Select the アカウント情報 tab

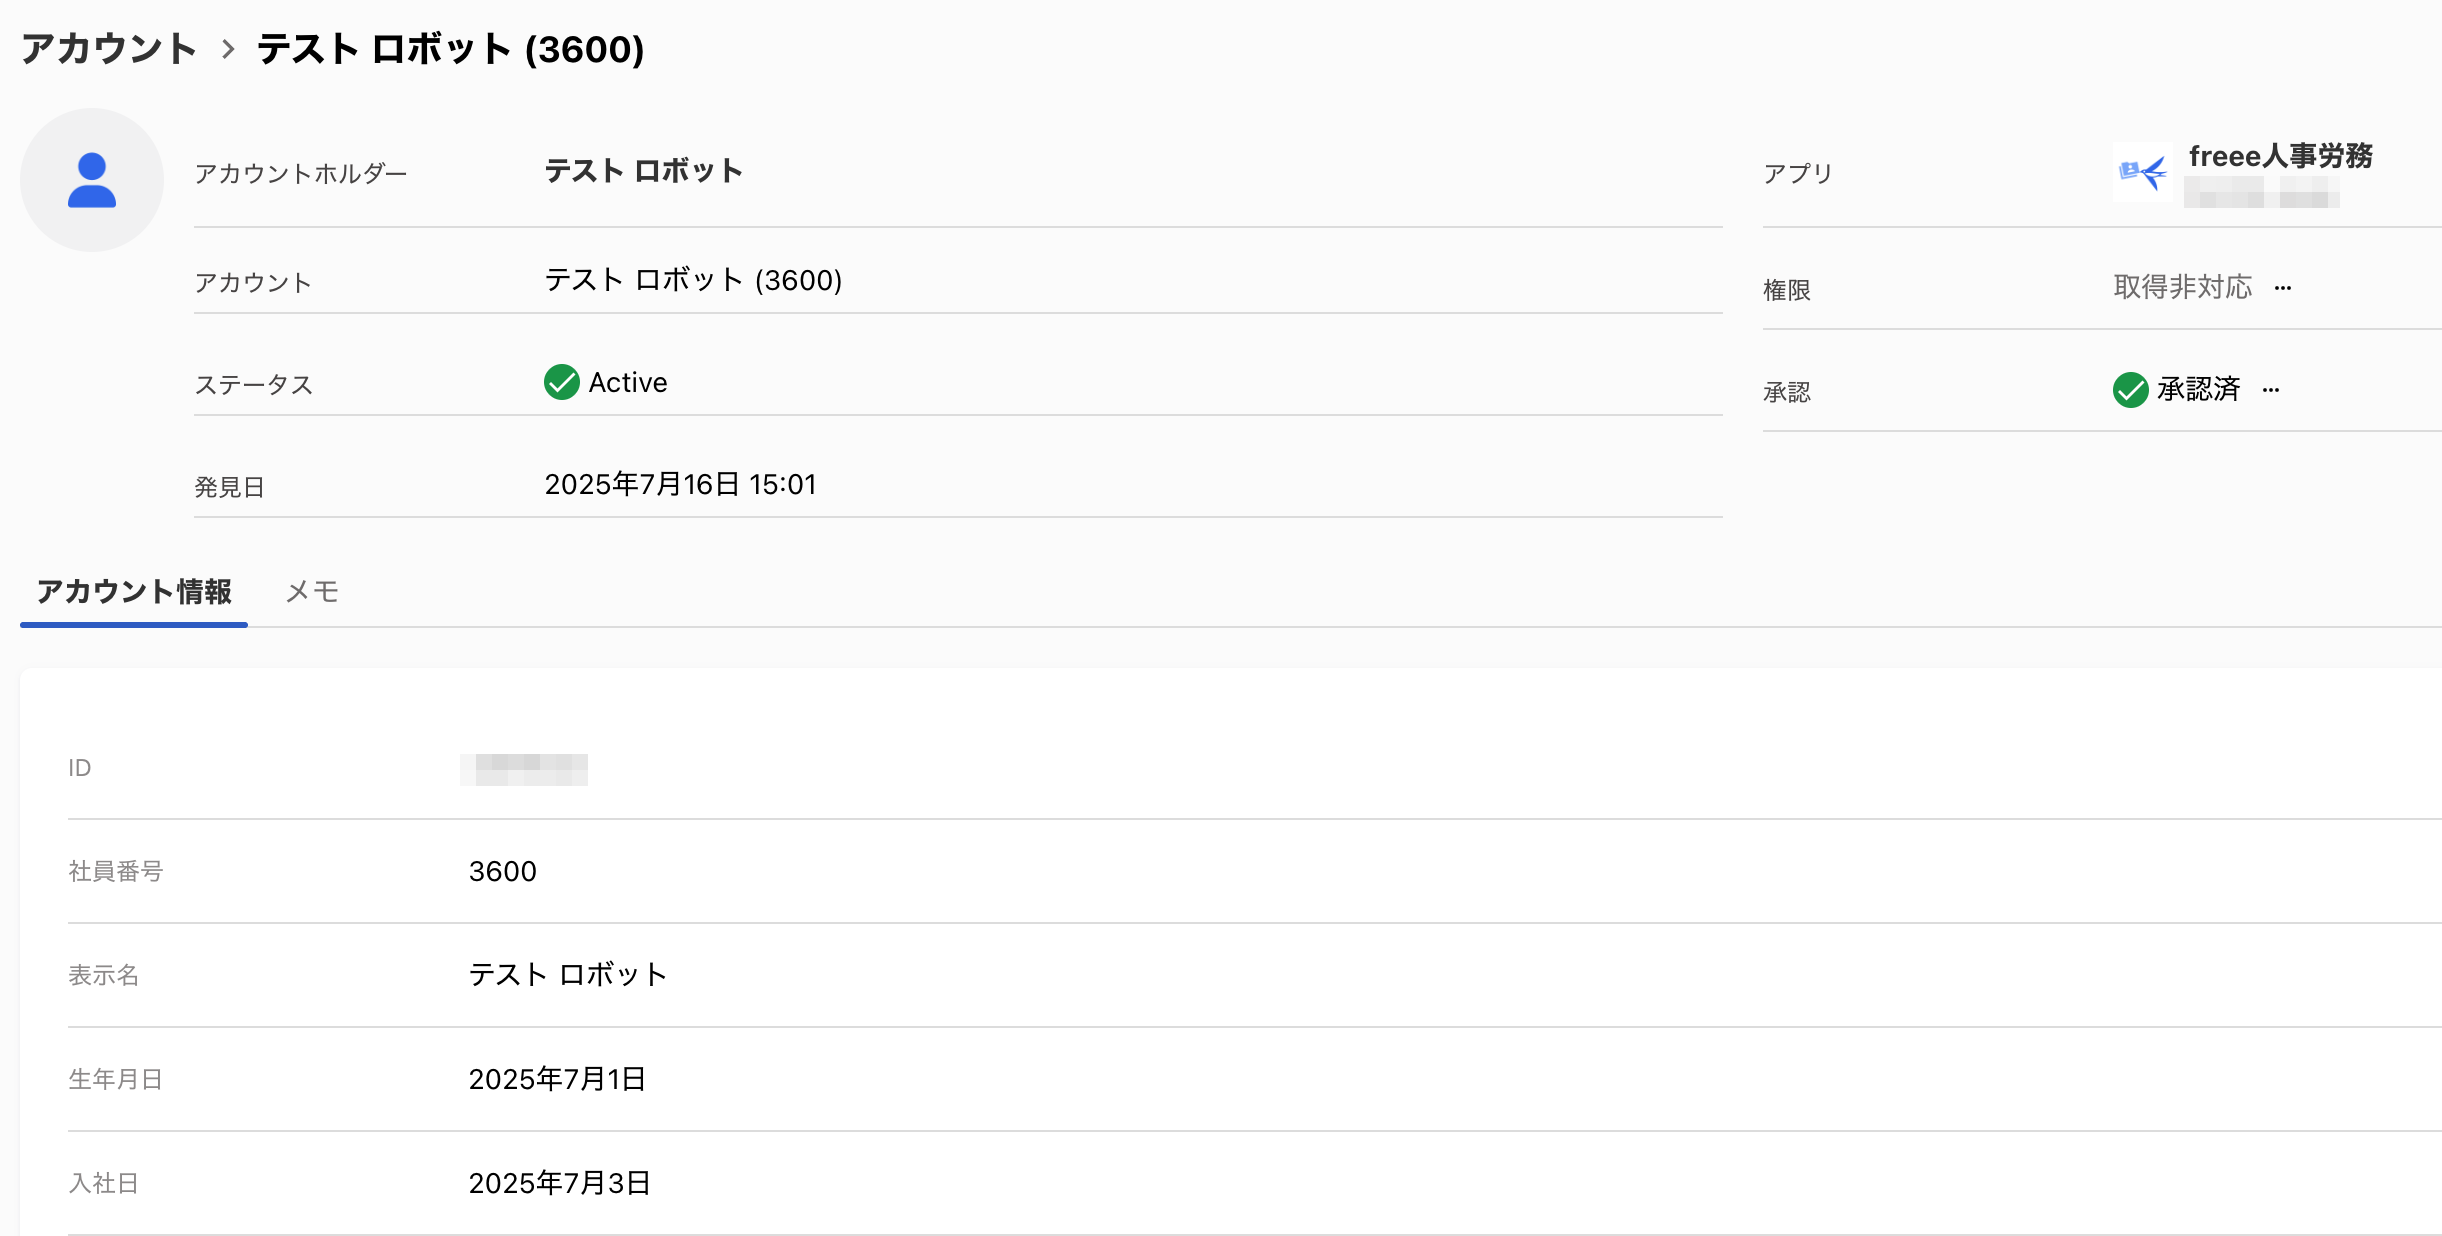134,592
